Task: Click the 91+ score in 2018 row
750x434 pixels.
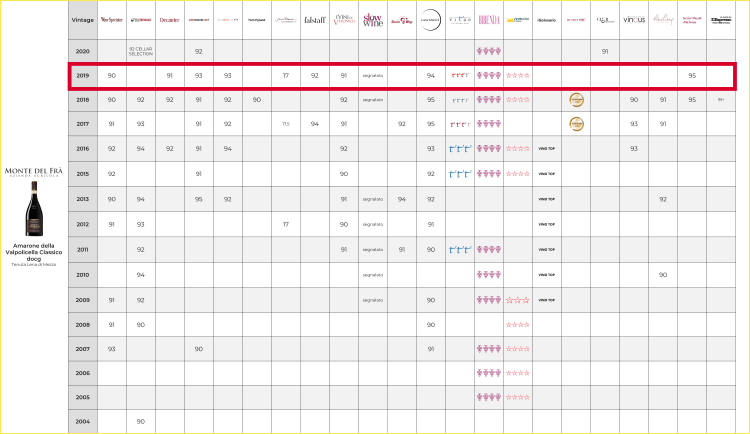Action: [721, 100]
